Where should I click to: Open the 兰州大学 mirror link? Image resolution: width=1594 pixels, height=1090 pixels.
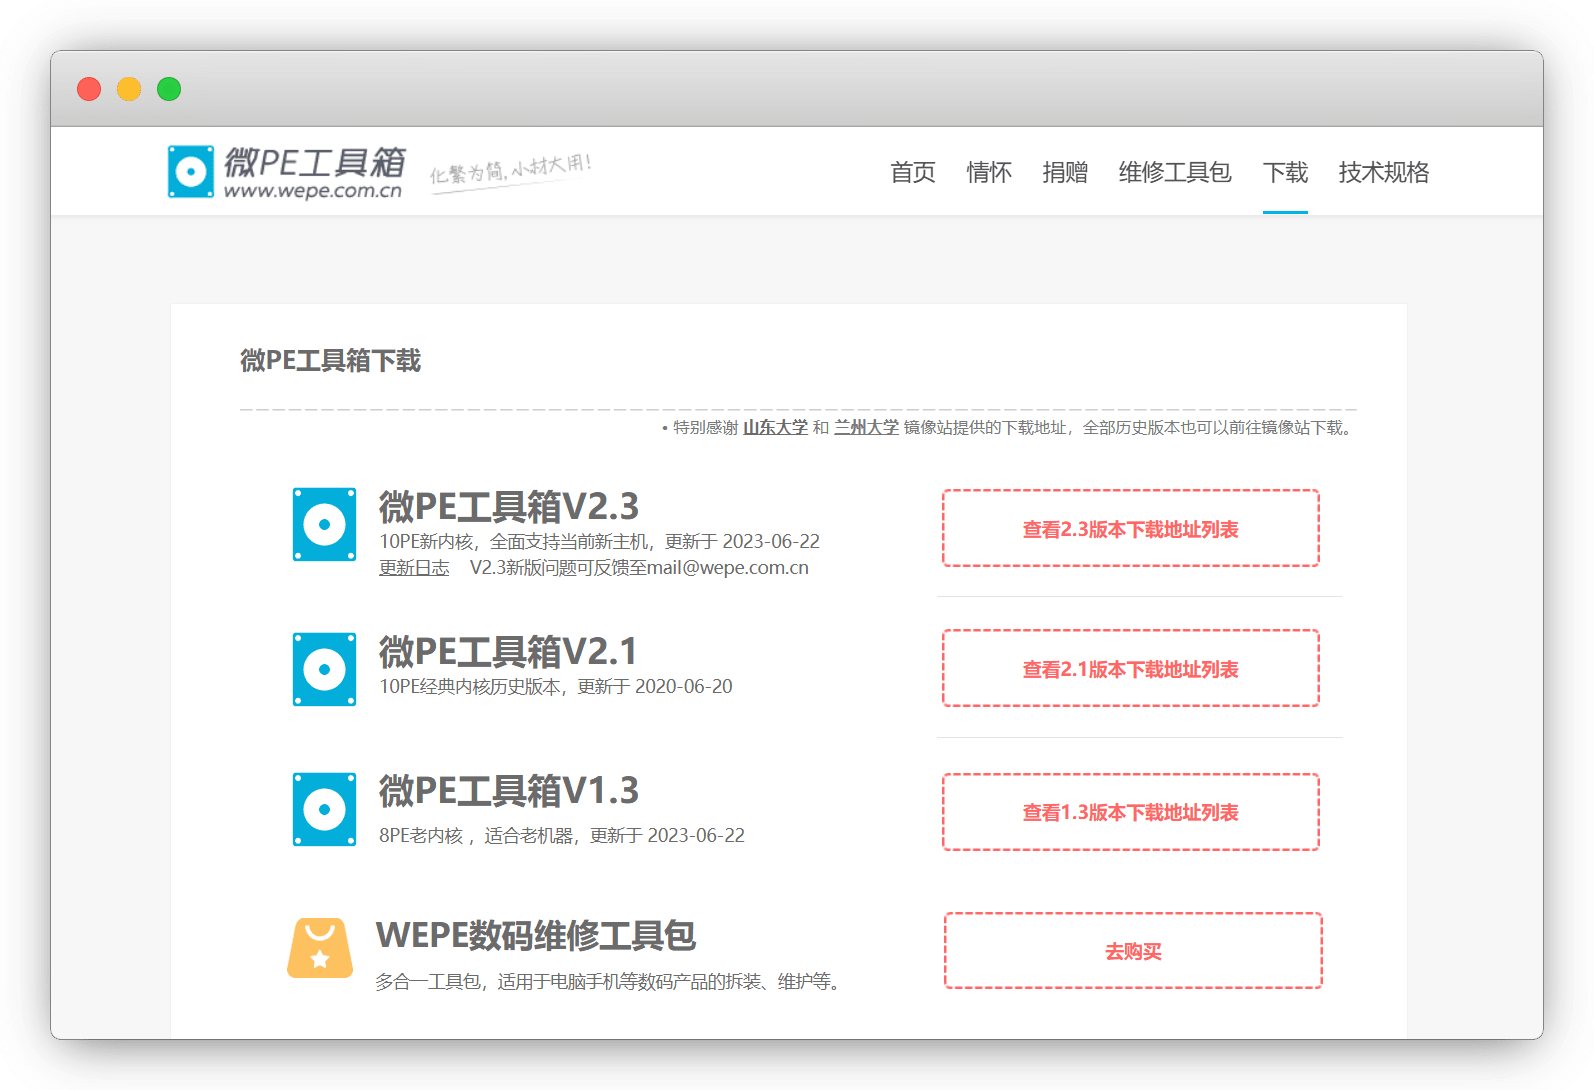pos(866,428)
